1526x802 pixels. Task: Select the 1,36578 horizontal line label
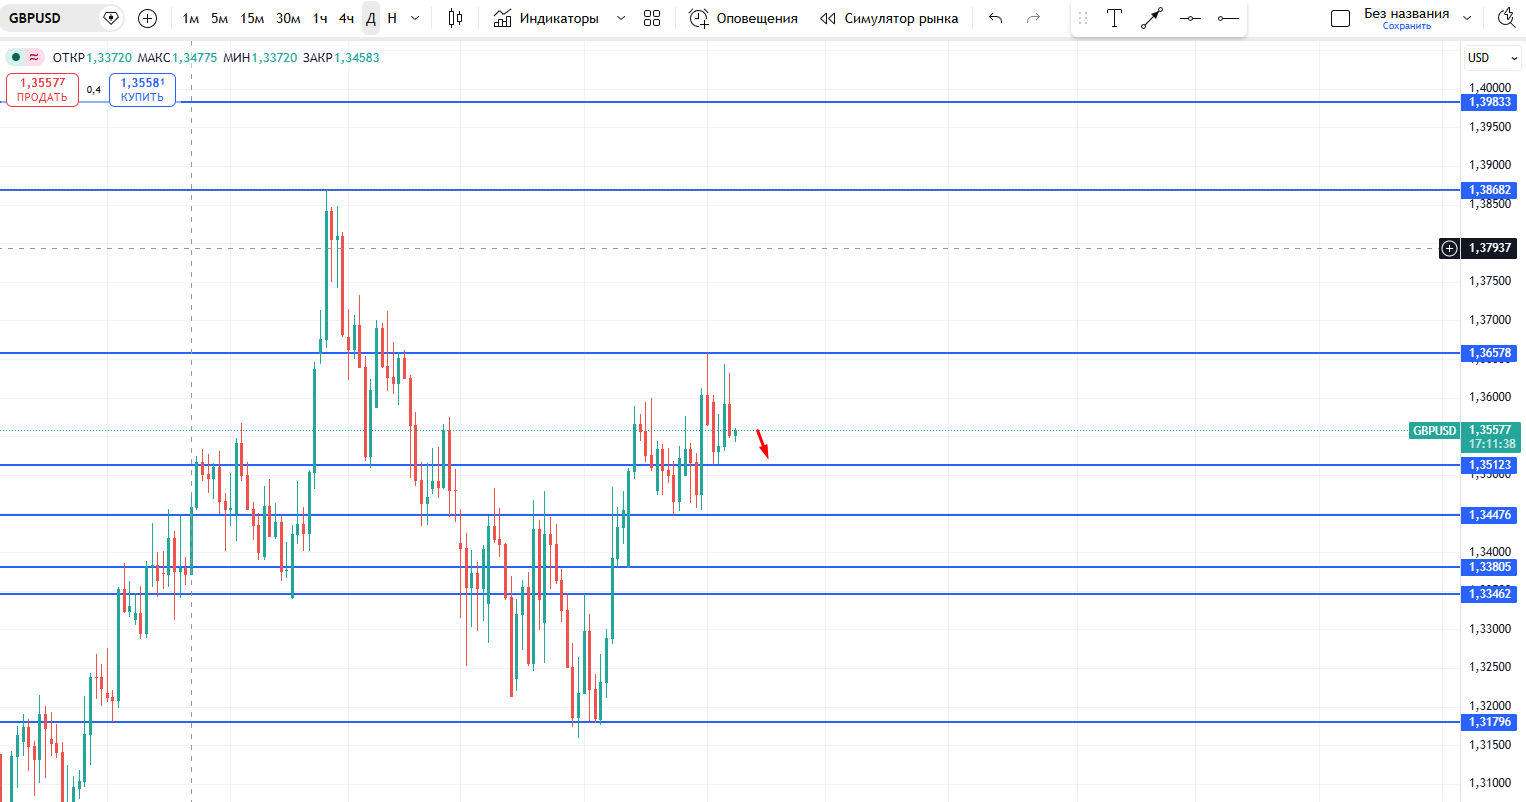click(x=1490, y=353)
